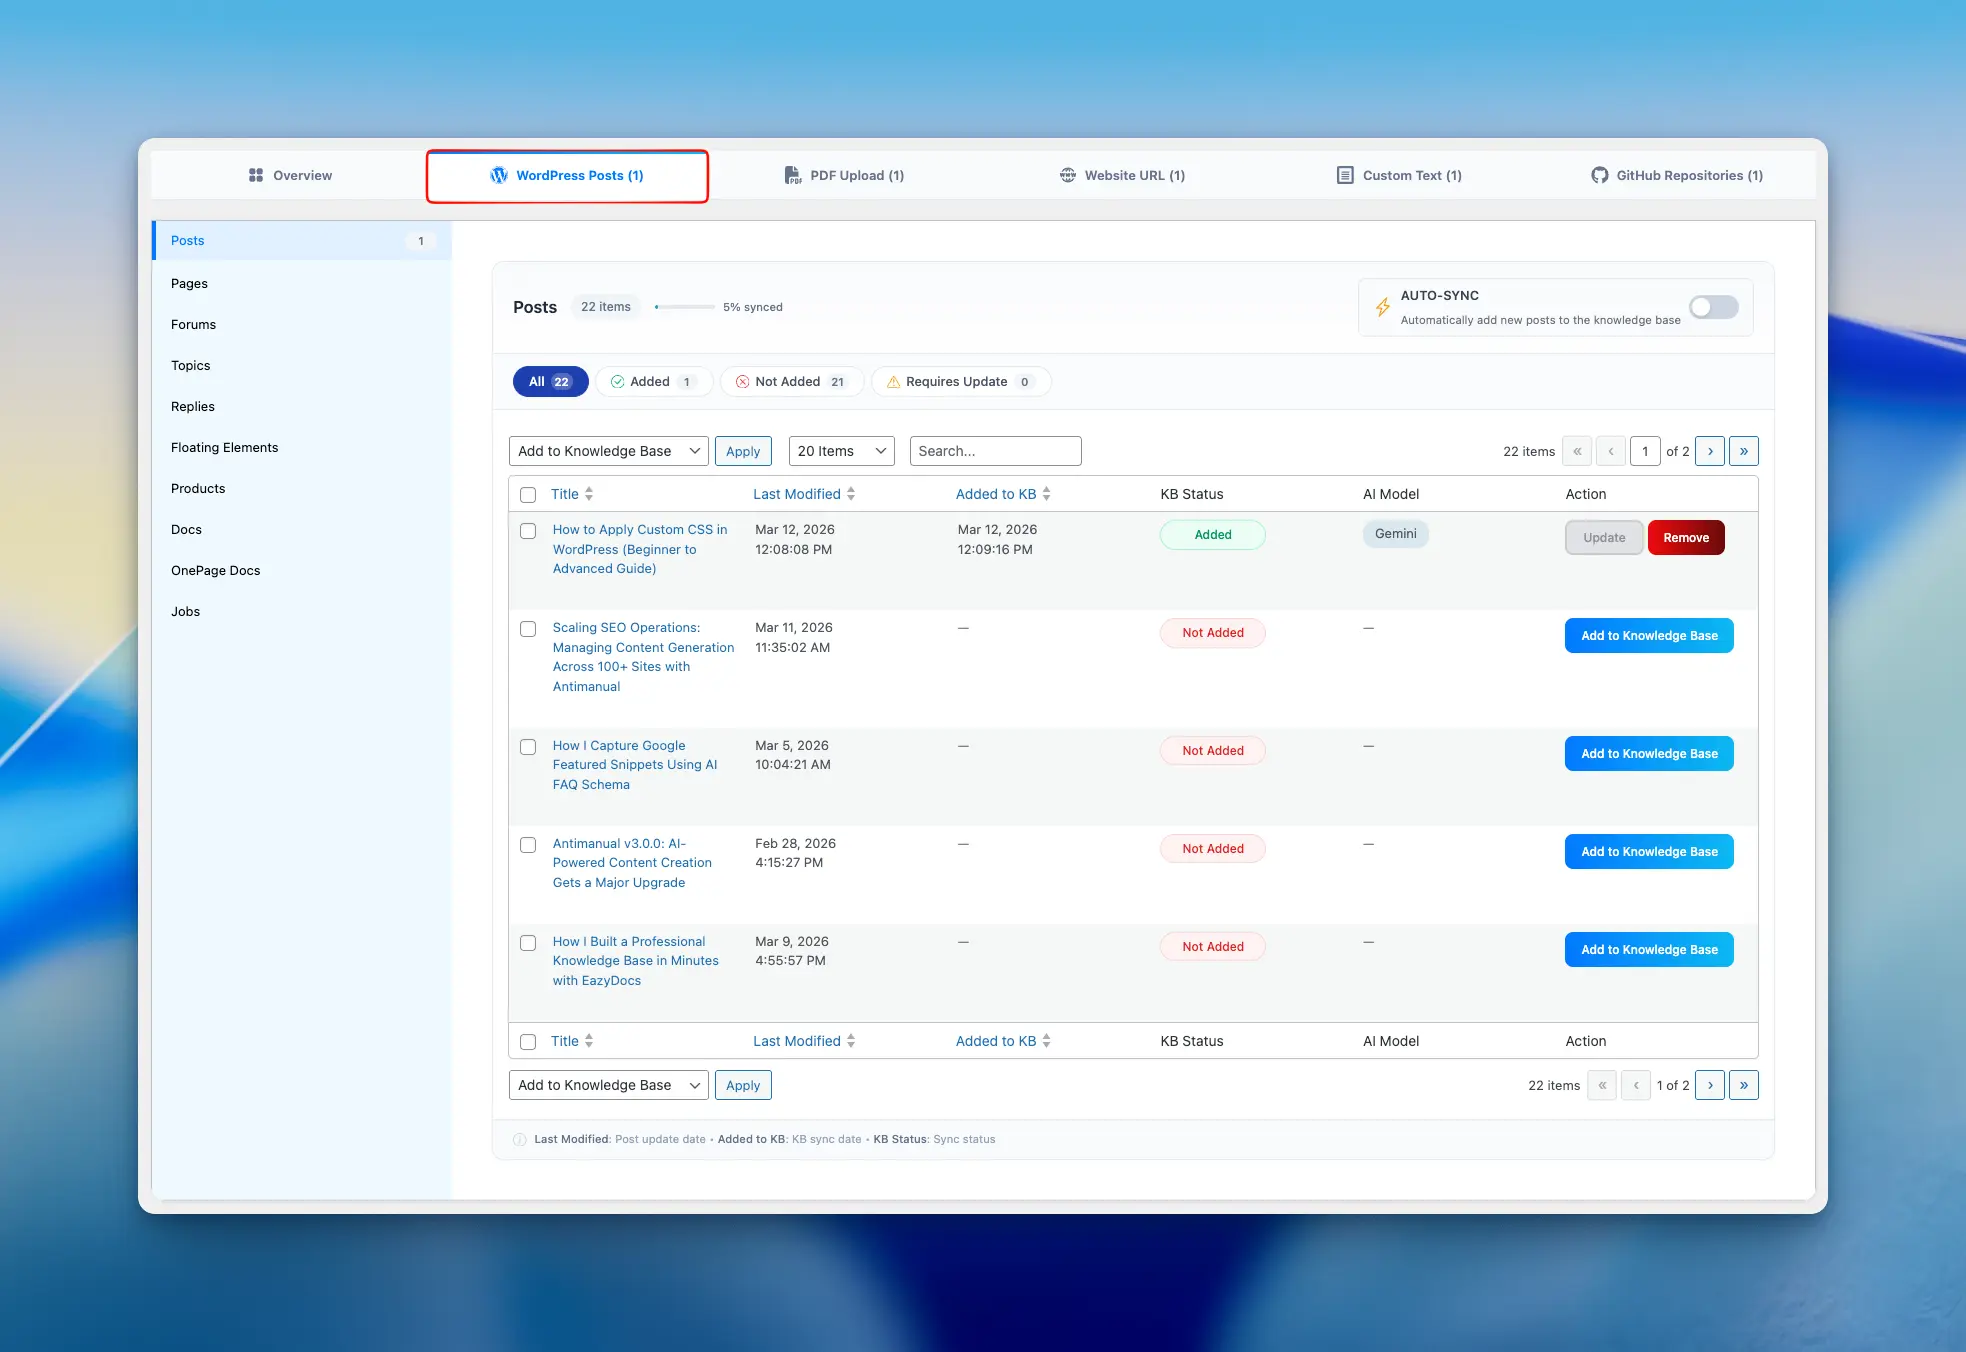
Task: Open the 20 Items per-page dropdown
Action: pyautogui.click(x=841, y=451)
